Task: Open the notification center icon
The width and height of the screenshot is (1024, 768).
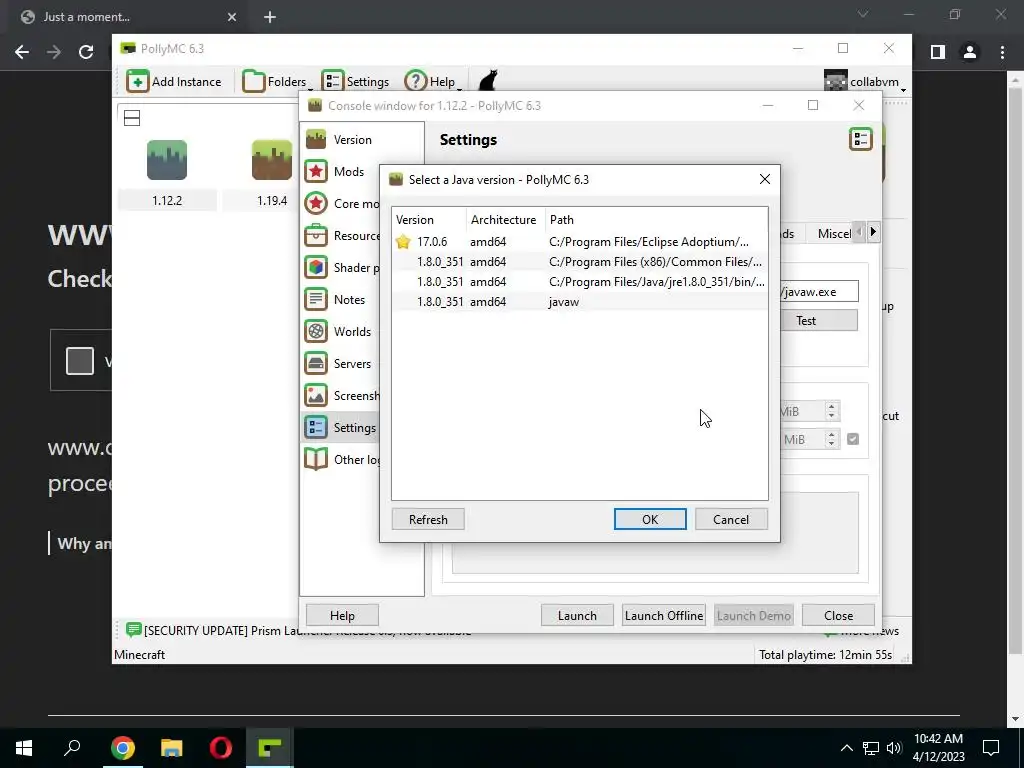Action: (991, 748)
